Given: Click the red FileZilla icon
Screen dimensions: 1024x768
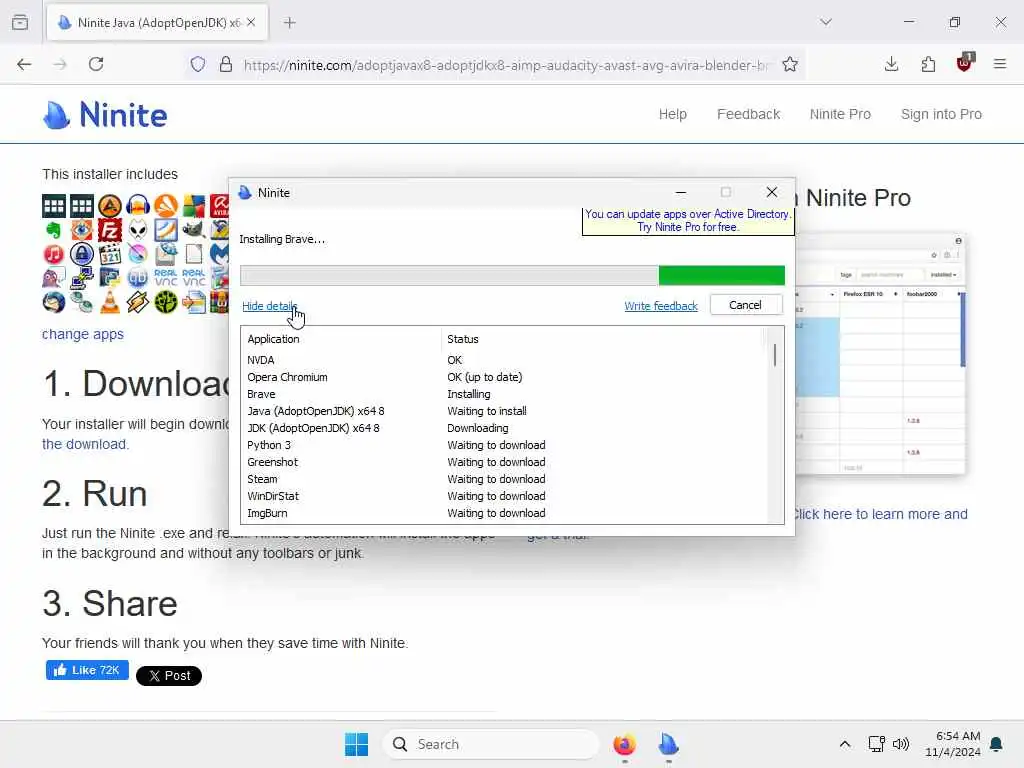Looking at the screenshot, I should click(110, 230).
